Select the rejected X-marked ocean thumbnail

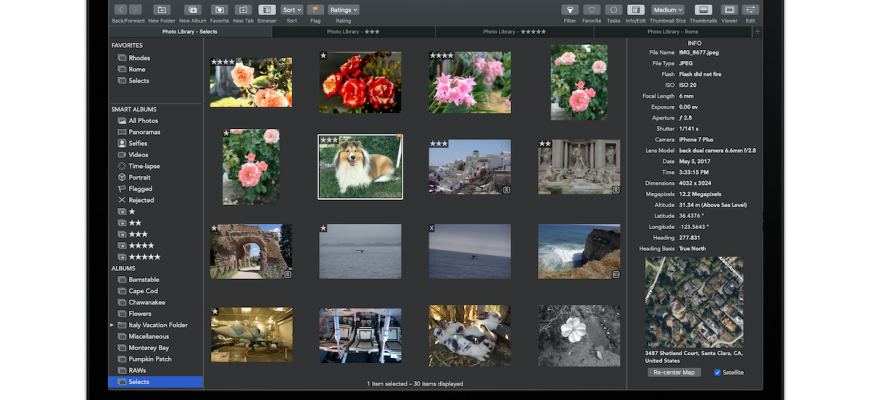pos(470,251)
